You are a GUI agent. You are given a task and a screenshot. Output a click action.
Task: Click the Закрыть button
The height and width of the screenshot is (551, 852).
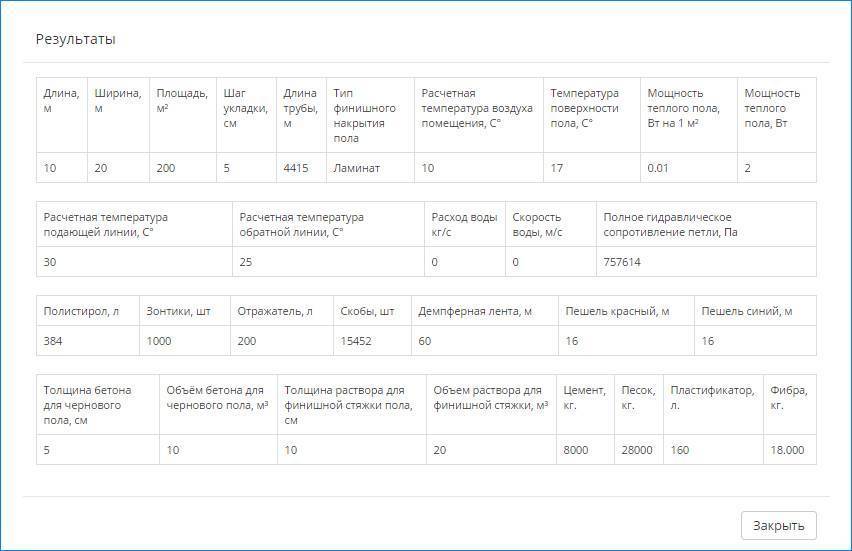778,526
